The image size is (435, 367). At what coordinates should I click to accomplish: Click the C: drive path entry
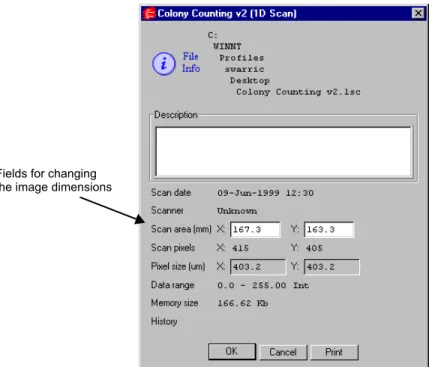(x=213, y=35)
